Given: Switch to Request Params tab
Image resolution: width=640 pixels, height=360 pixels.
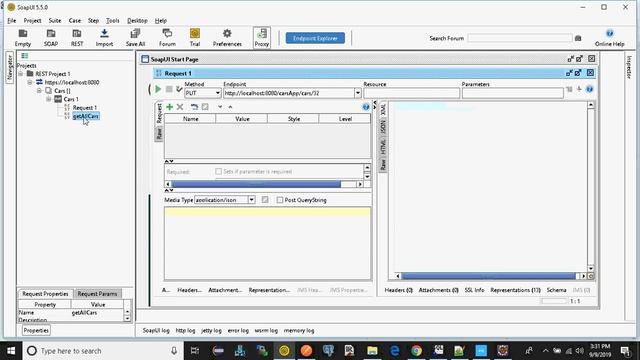Looking at the screenshot, I should tap(97, 294).
